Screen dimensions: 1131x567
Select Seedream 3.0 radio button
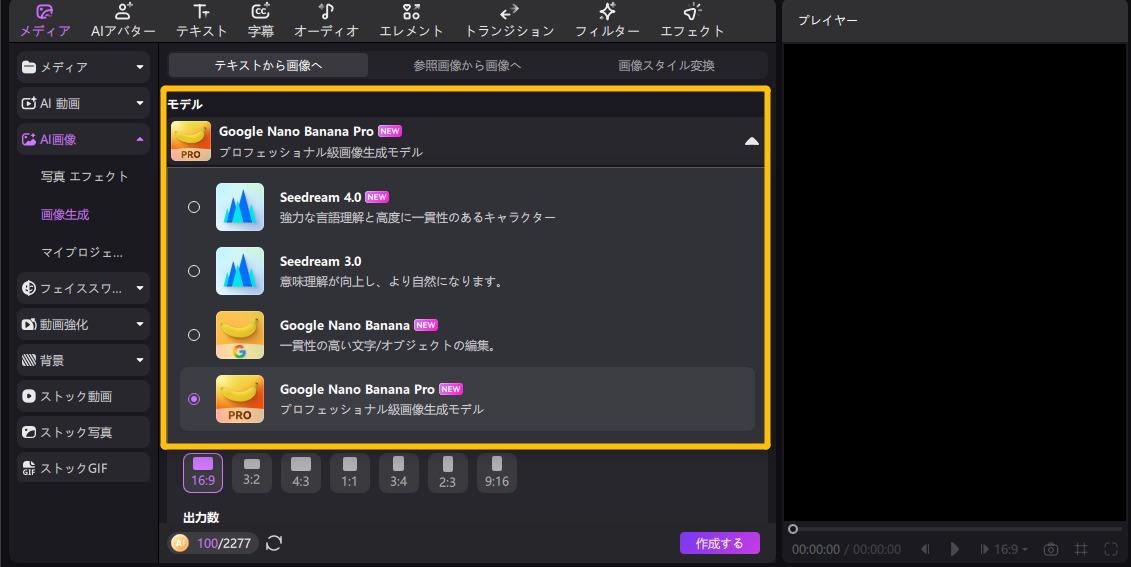click(x=194, y=271)
